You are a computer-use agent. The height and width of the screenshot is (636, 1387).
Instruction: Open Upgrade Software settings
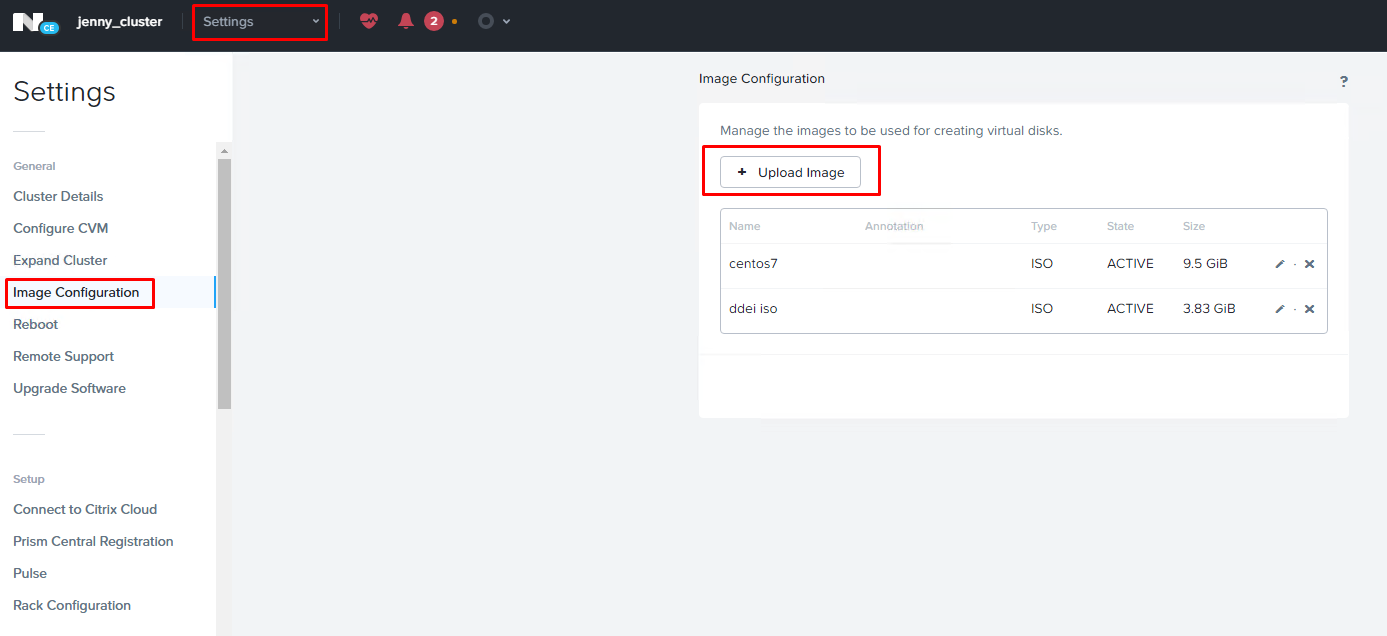[x=69, y=389]
